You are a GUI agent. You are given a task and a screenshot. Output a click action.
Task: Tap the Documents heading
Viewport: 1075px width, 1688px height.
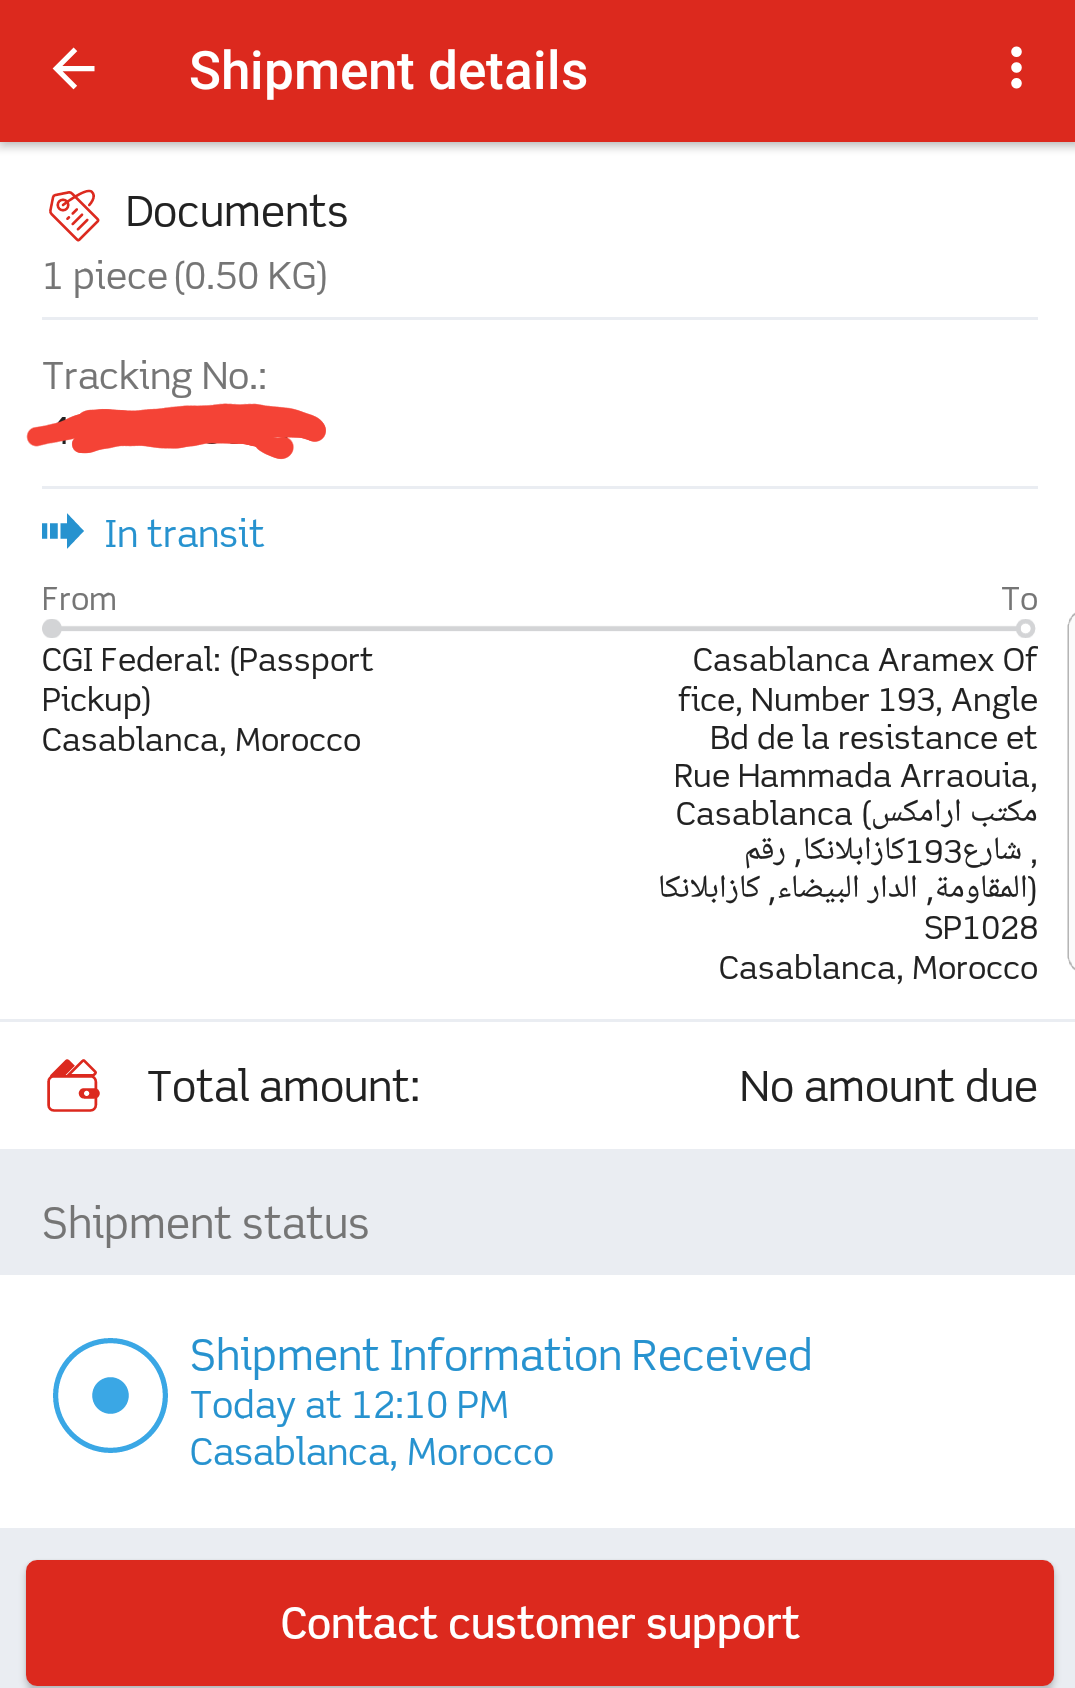236,212
